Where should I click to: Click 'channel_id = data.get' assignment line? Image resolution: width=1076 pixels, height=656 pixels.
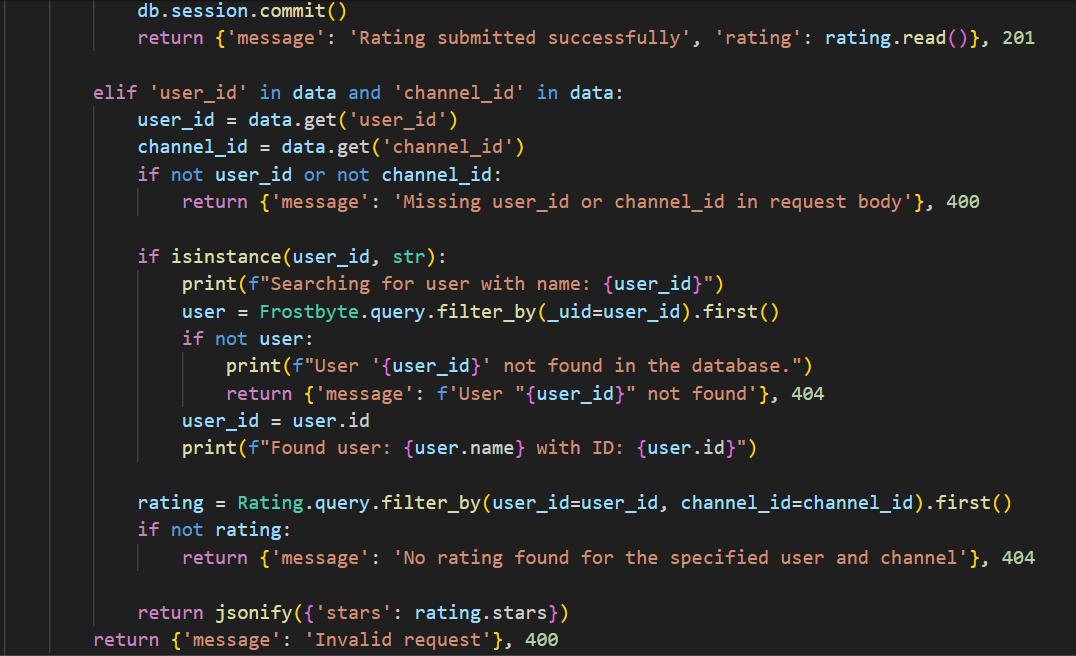click(x=331, y=147)
